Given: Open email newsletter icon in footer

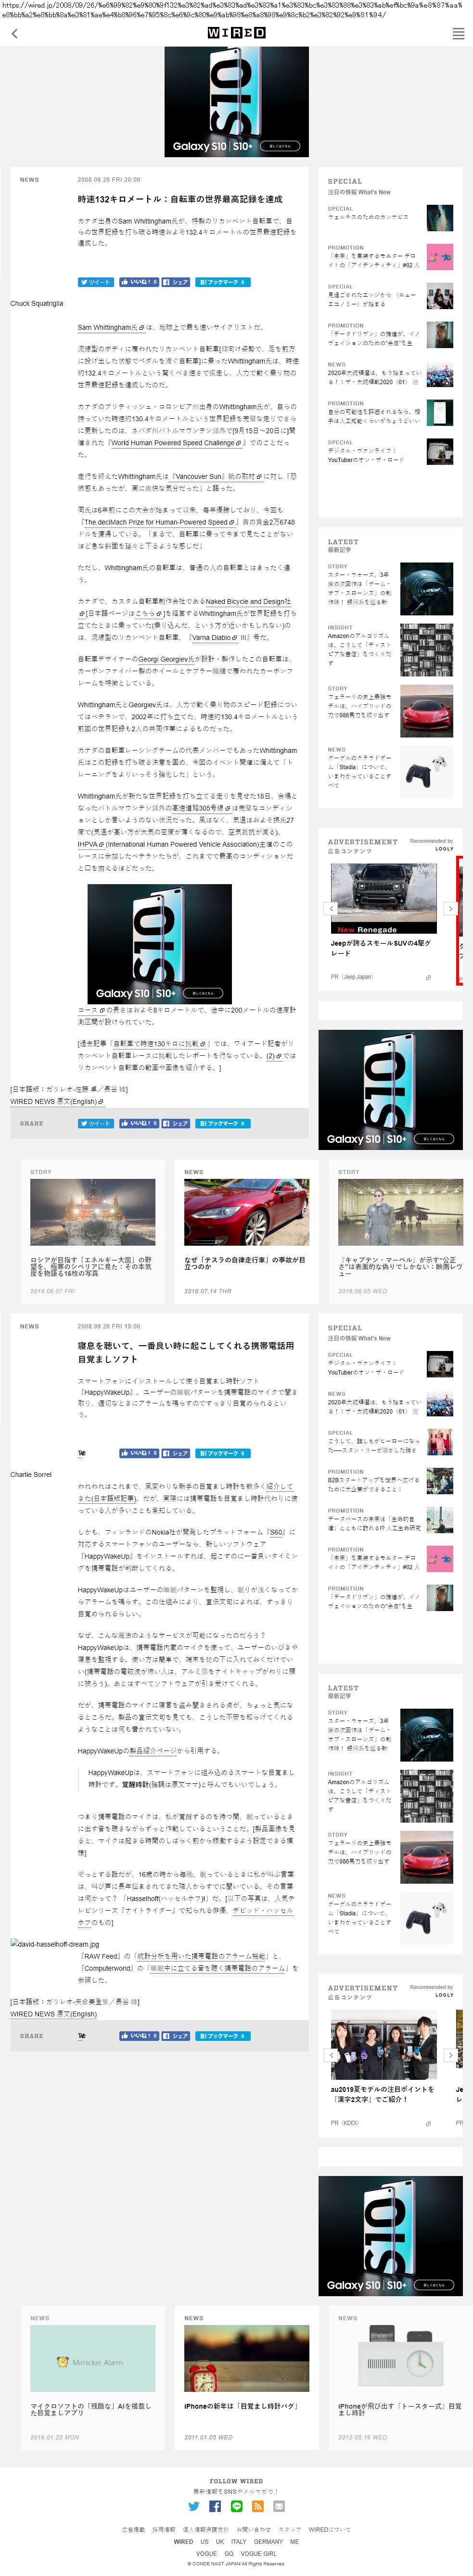Looking at the screenshot, I should point(279,2506).
